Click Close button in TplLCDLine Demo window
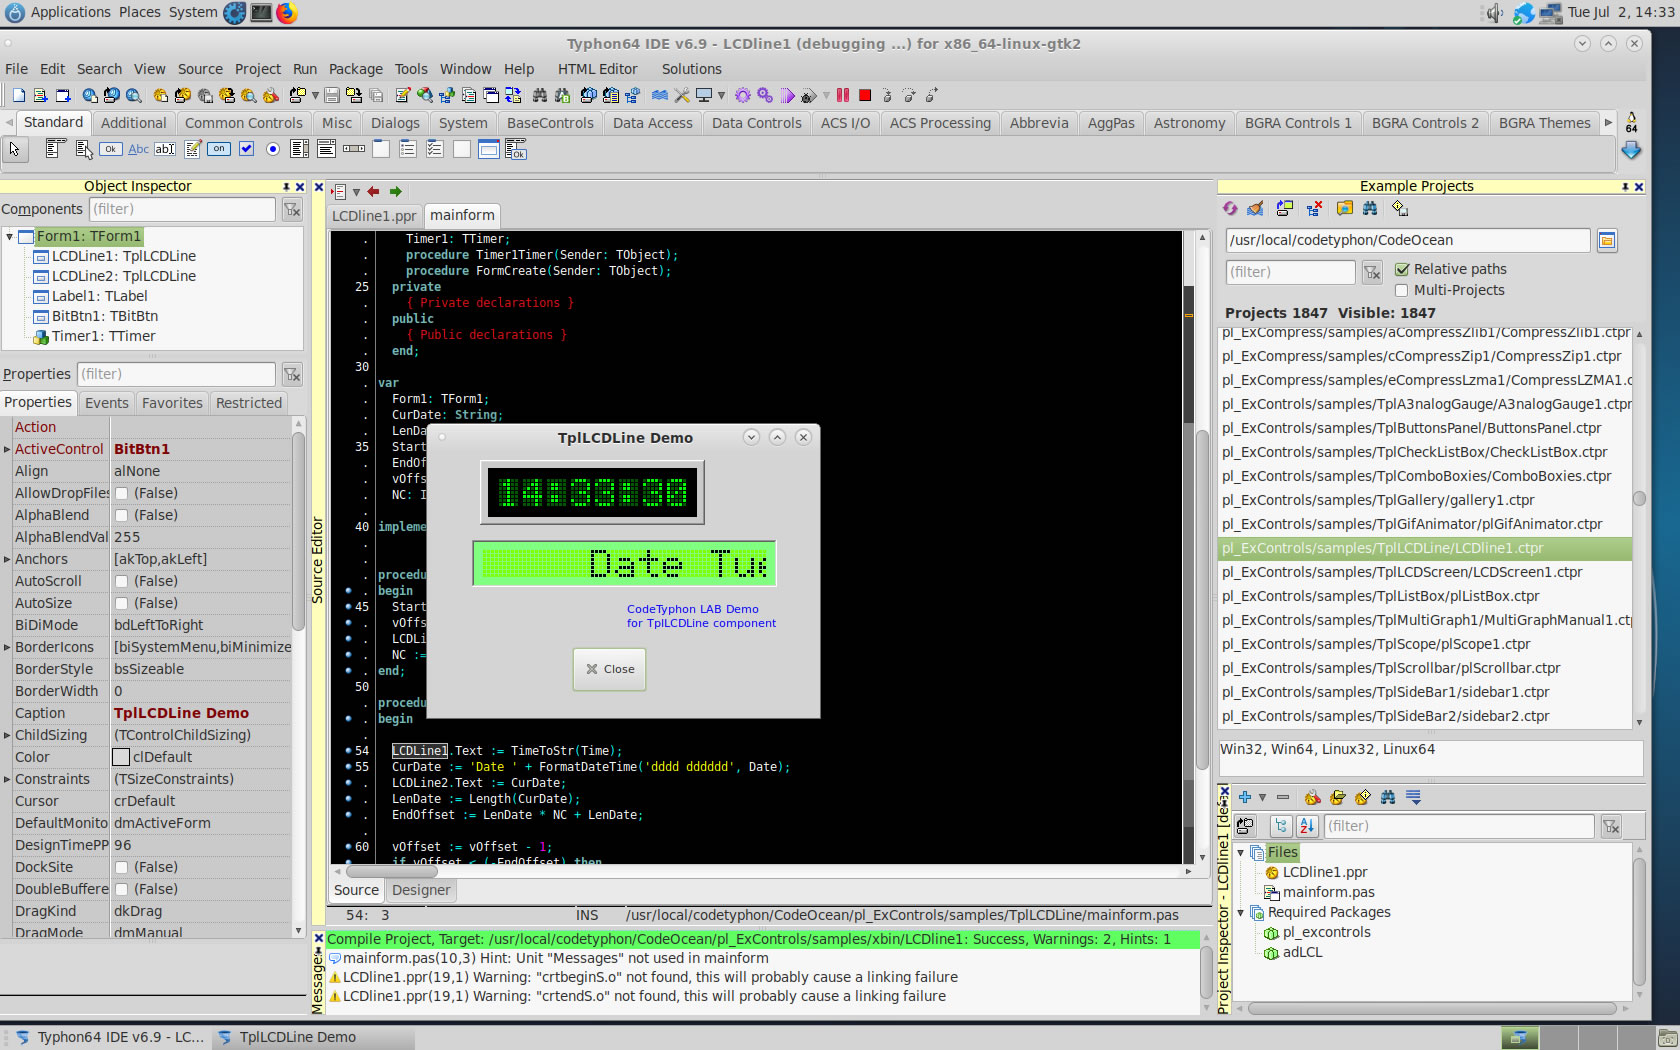 610,669
